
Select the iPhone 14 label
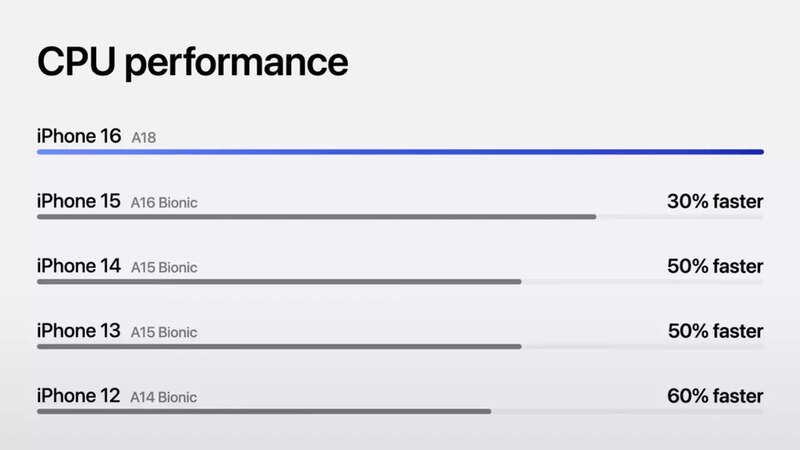pyautogui.click(x=78, y=266)
